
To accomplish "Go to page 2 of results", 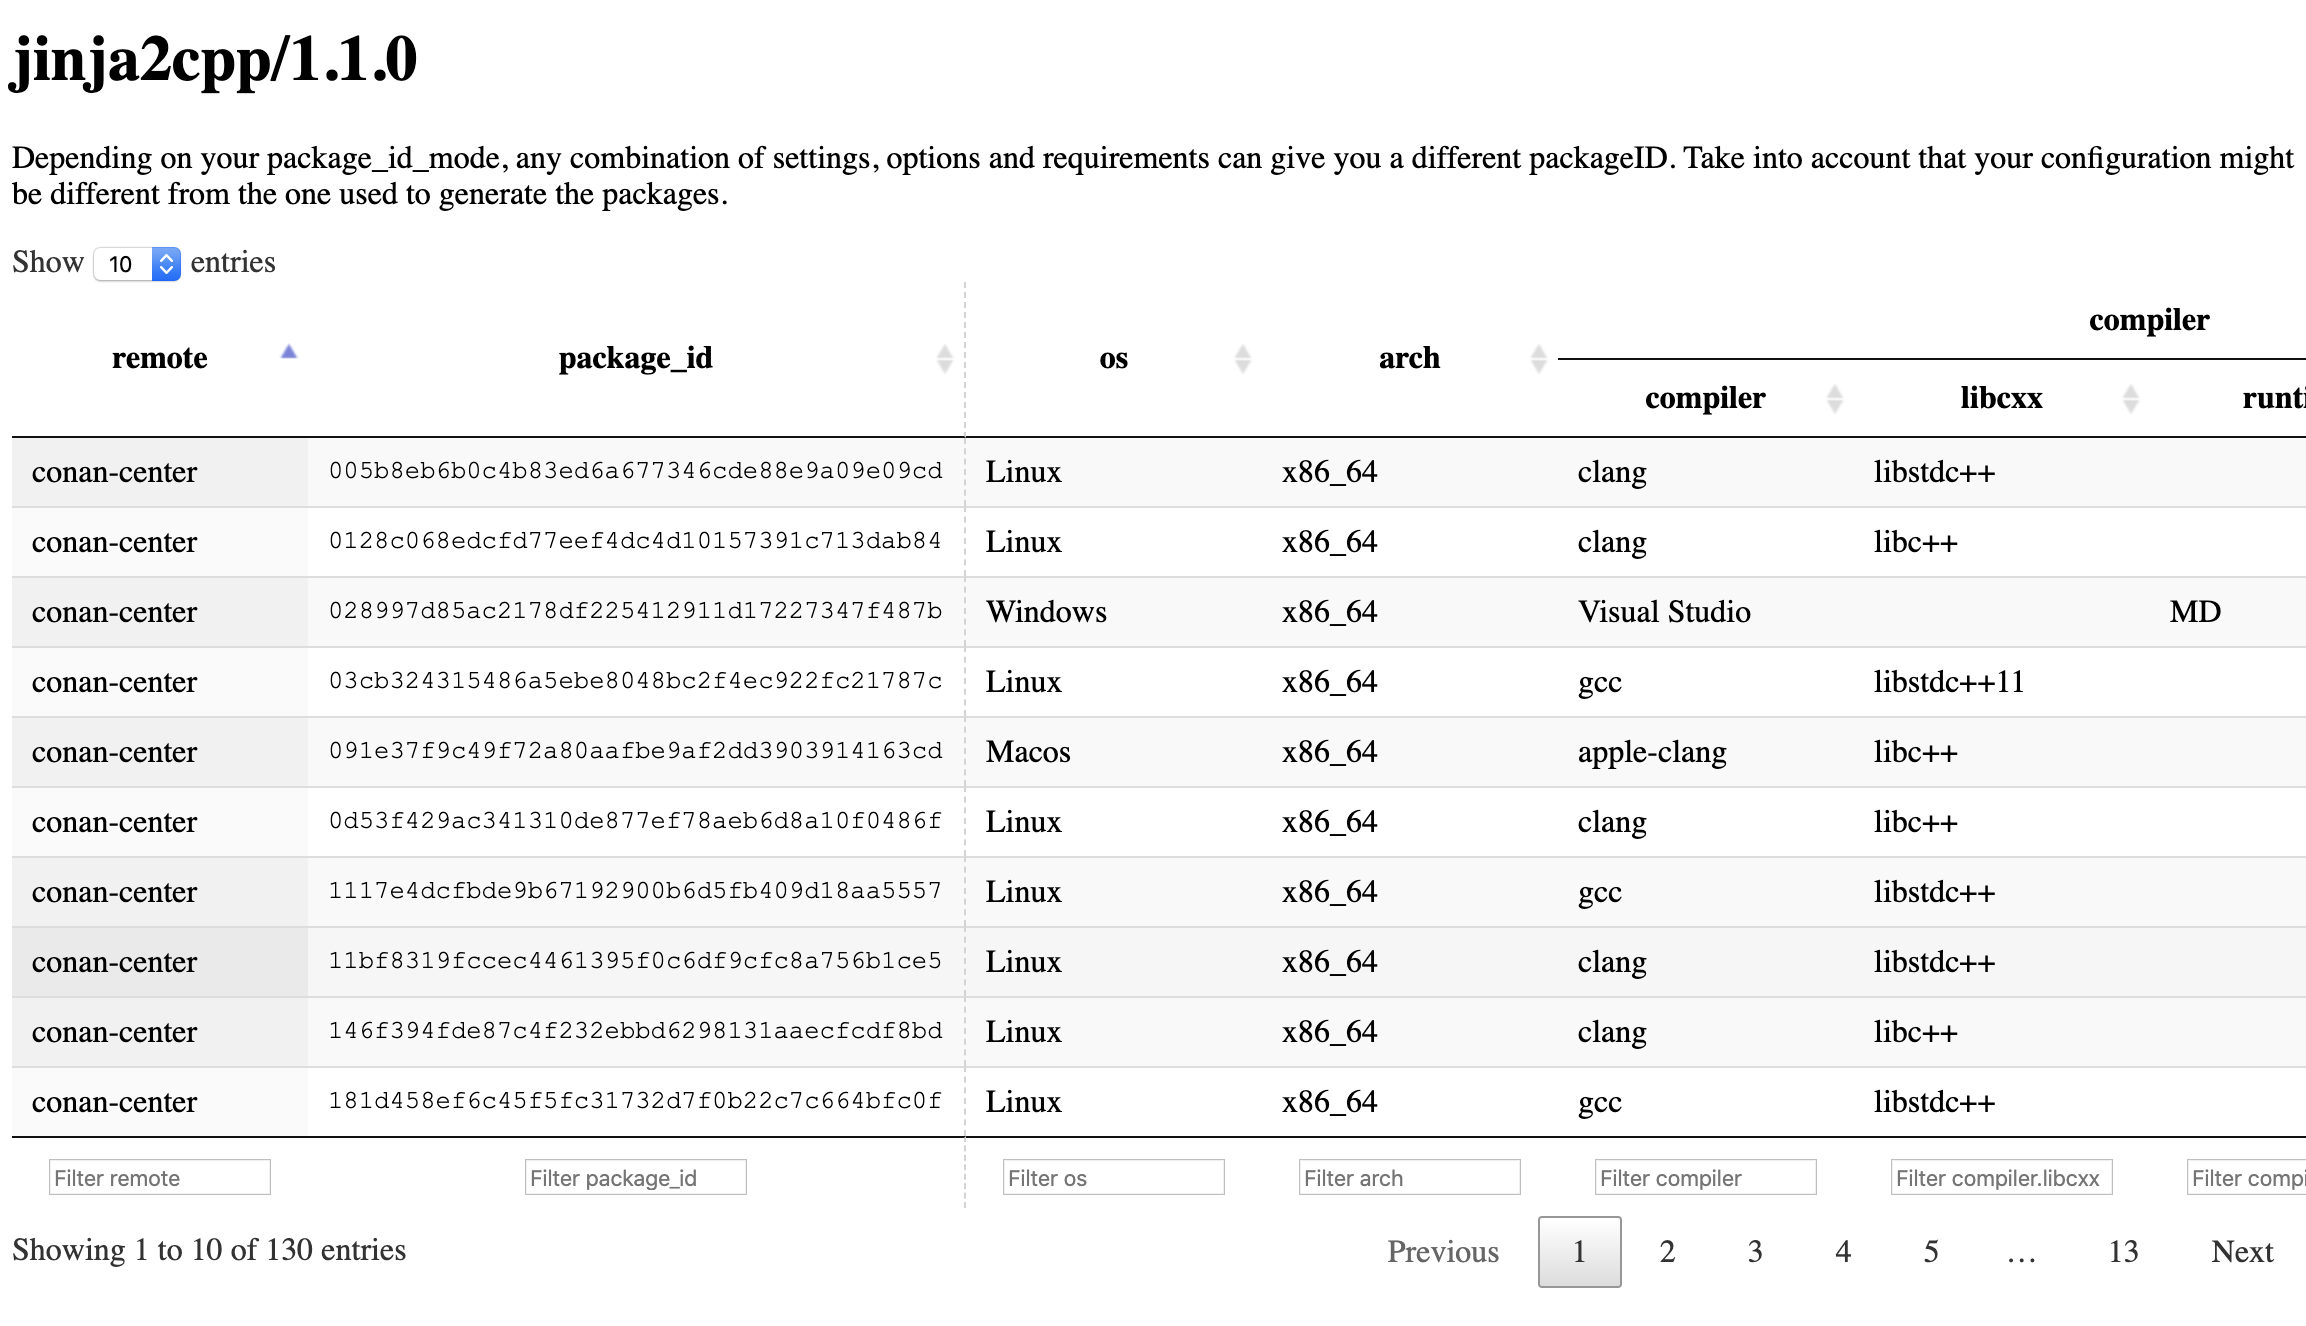I will (x=1667, y=1252).
